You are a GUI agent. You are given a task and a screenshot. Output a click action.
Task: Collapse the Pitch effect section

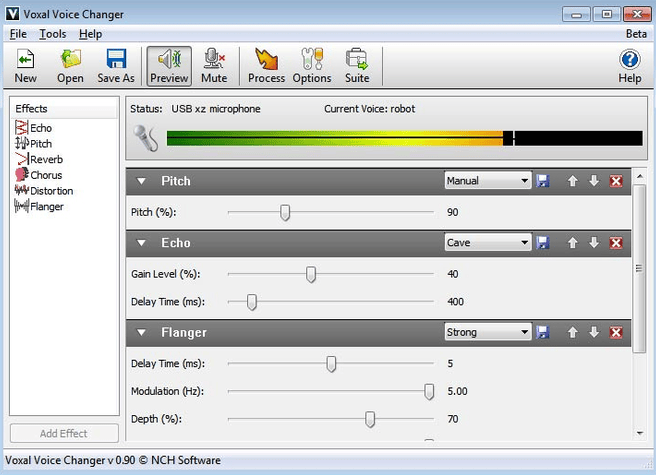click(141, 181)
